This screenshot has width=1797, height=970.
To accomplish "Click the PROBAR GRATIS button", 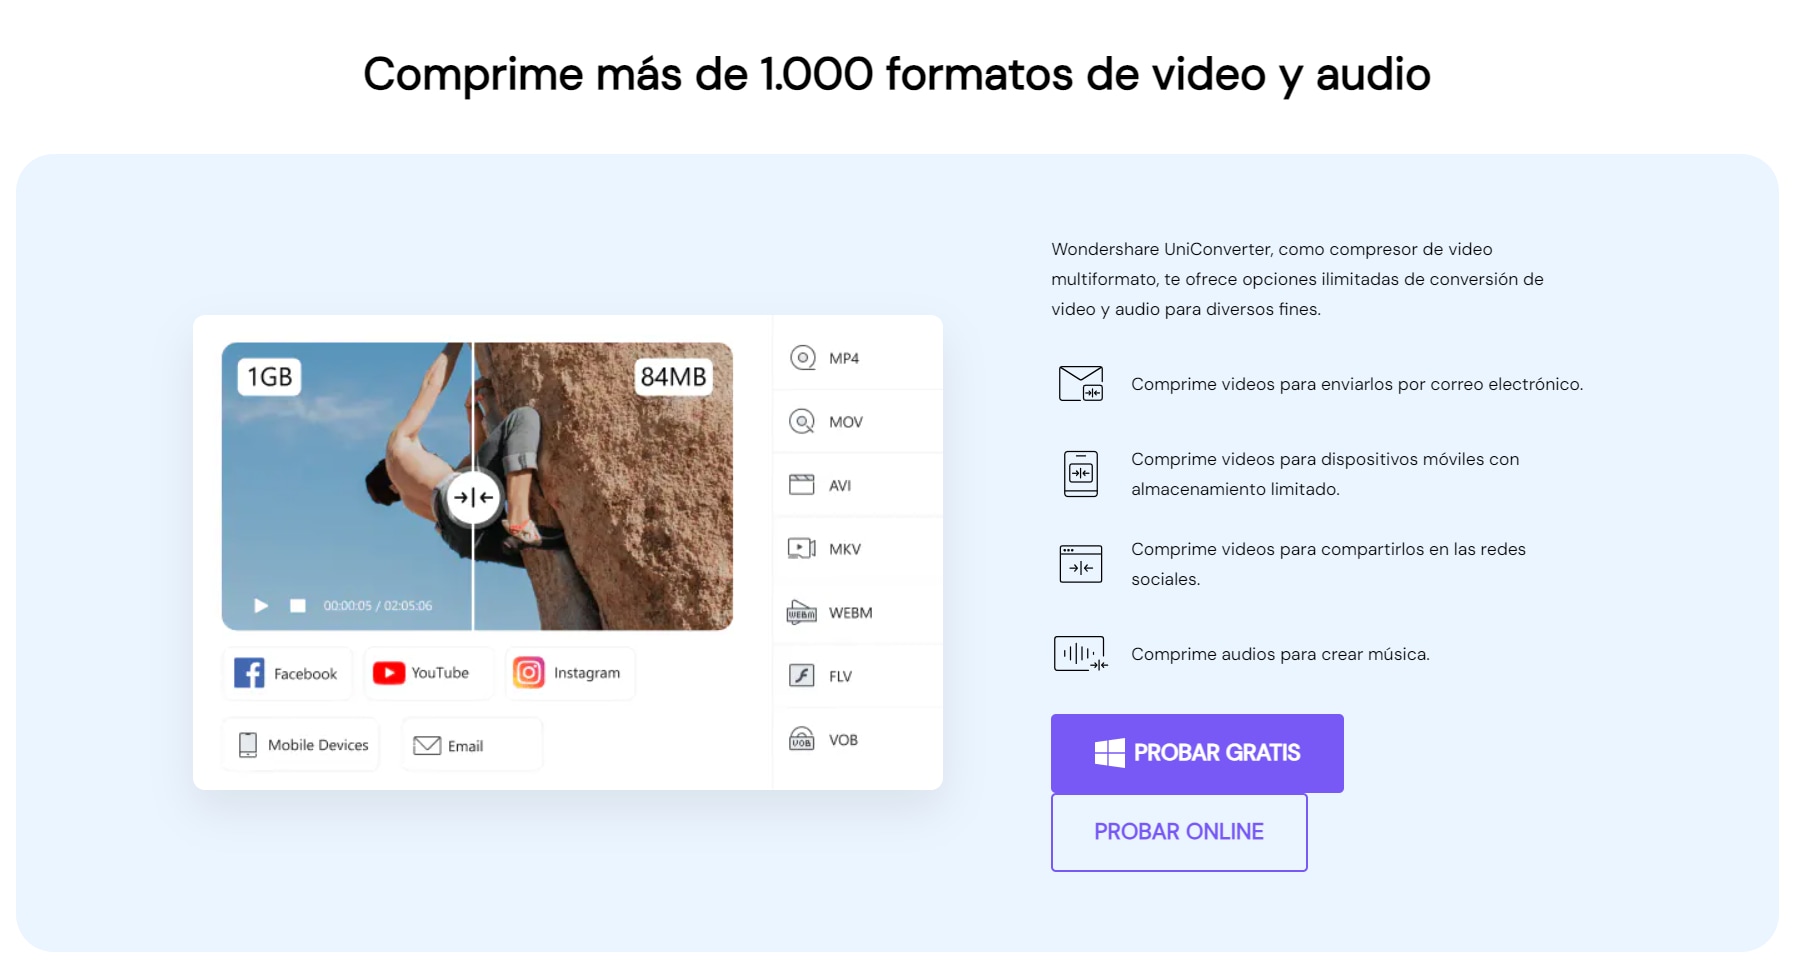I will point(1197,753).
